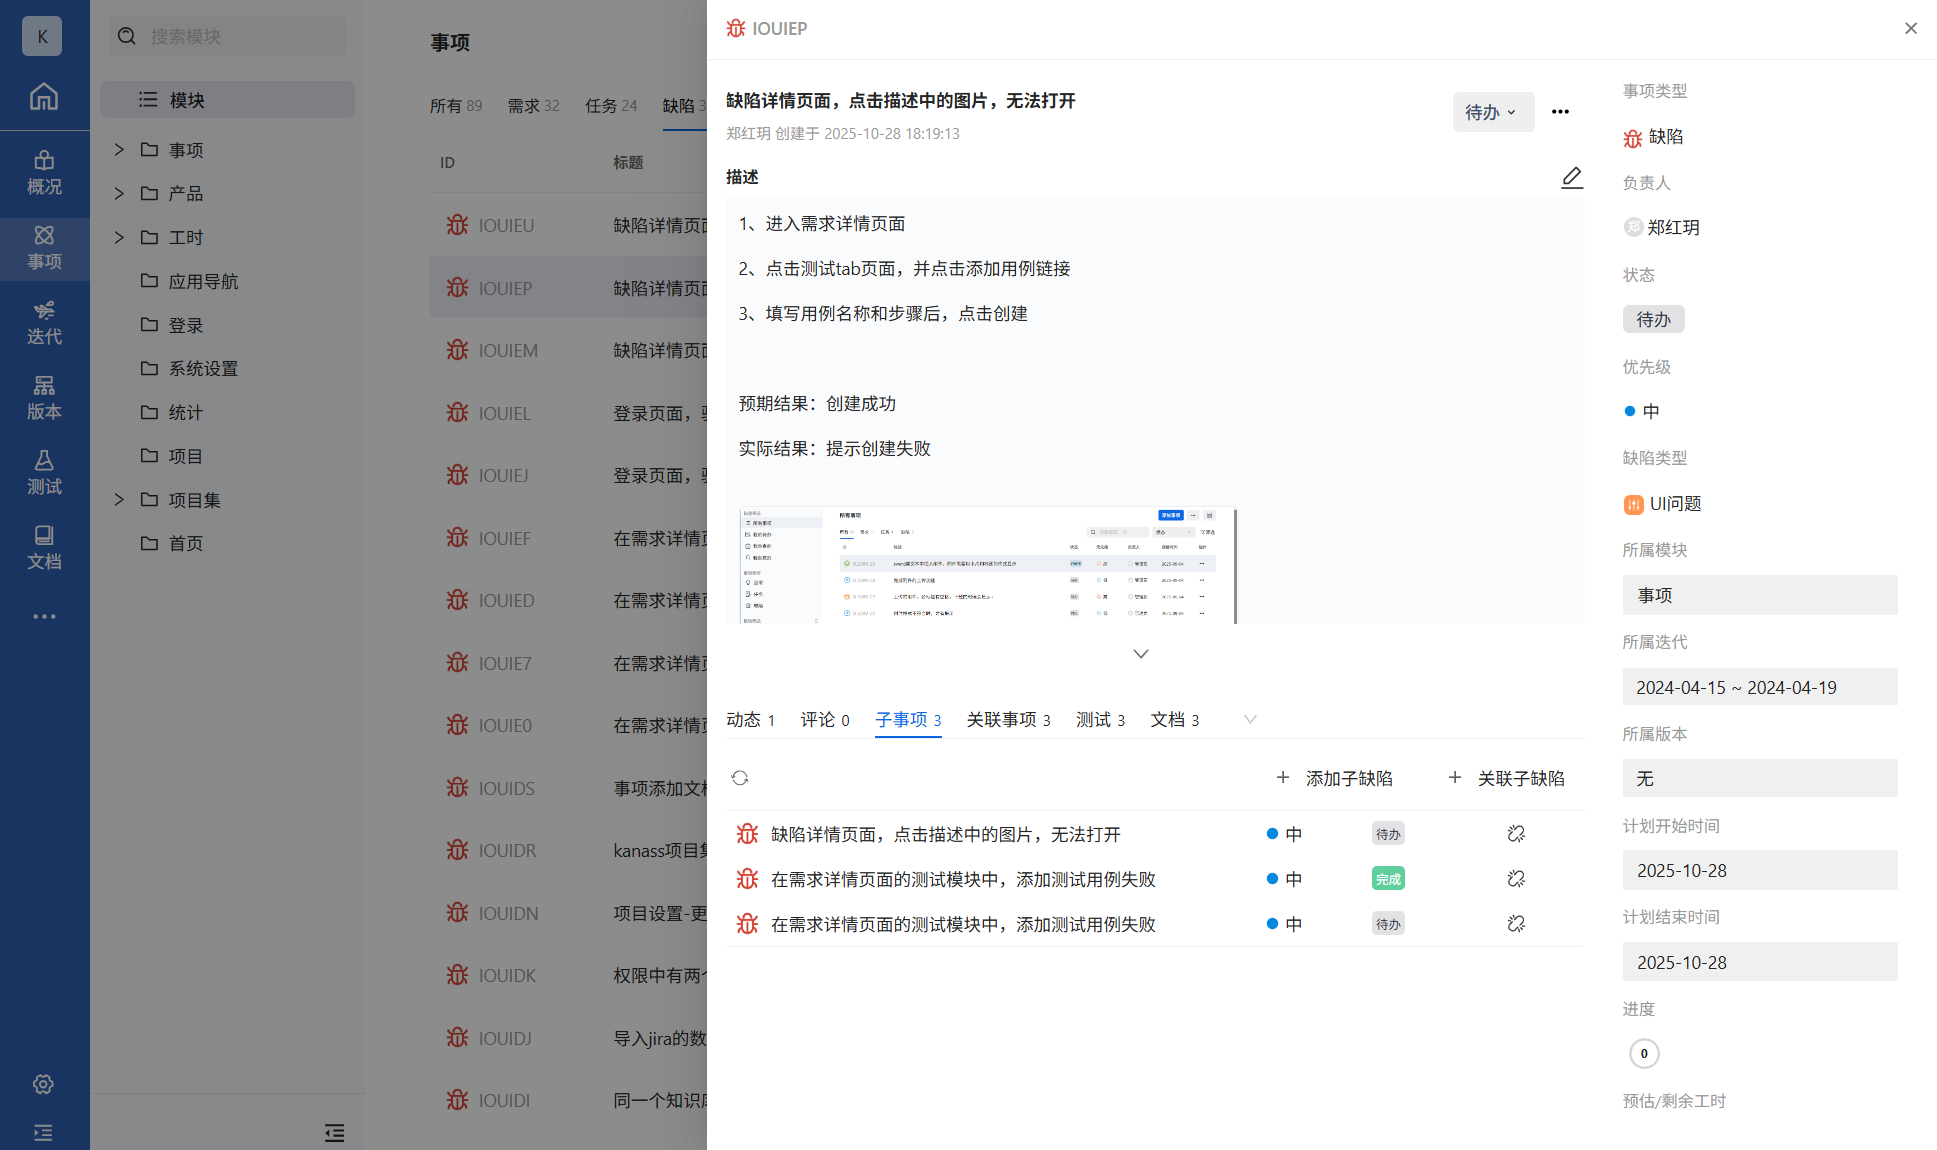Open the 迭代 section in sidebar
Viewport: 1937px width, 1150px height.
click(x=44, y=322)
